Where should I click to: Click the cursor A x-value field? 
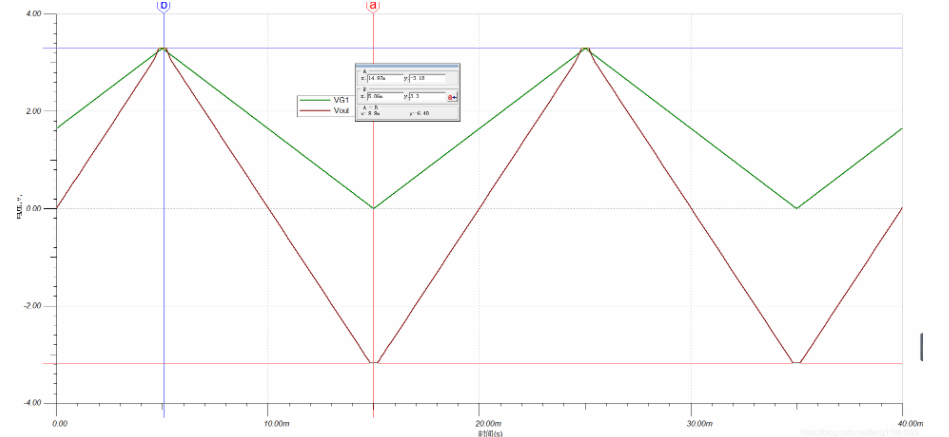tap(385, 78)
